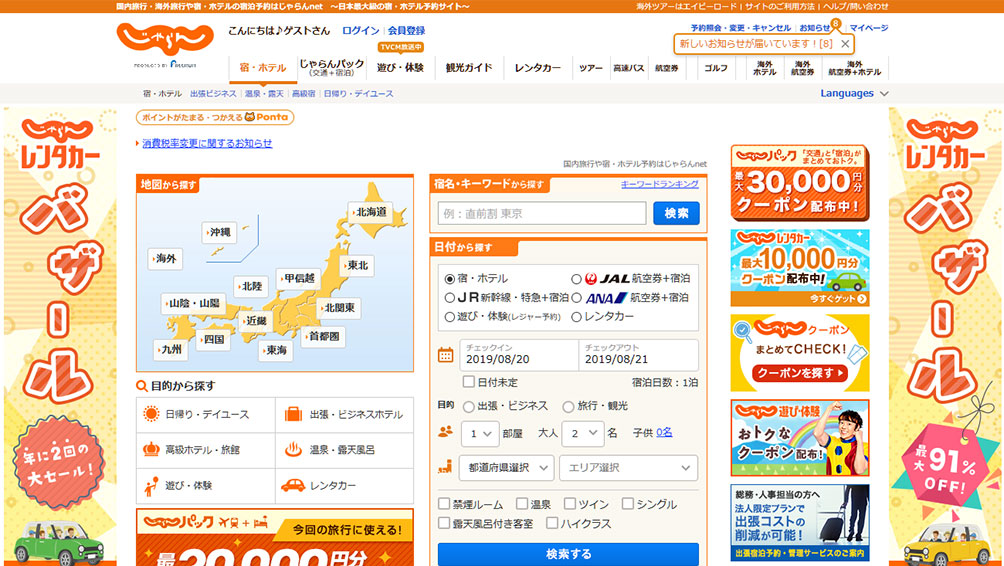Click the Jalan orange logo

click(165, 39)
